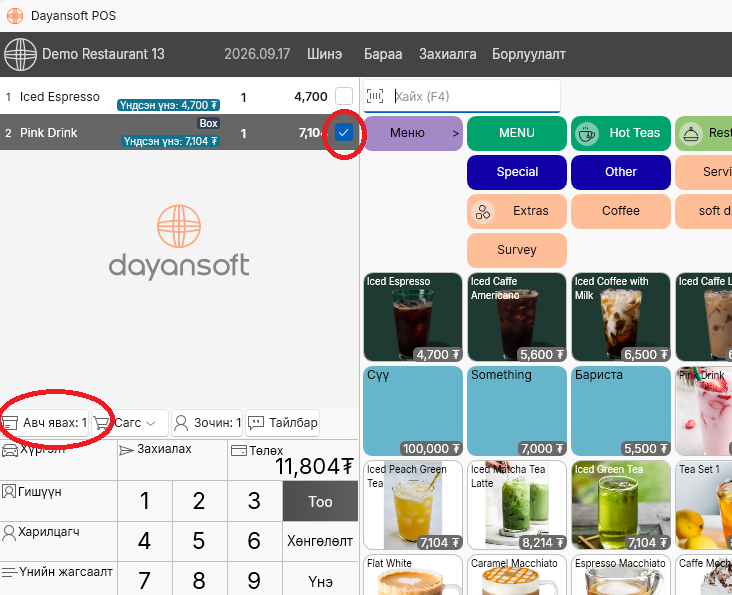Select the Үнэ price key
Image resolution: width=732 pixels, height=595 pixels.
pyautogui.click(x=320, y=580)
